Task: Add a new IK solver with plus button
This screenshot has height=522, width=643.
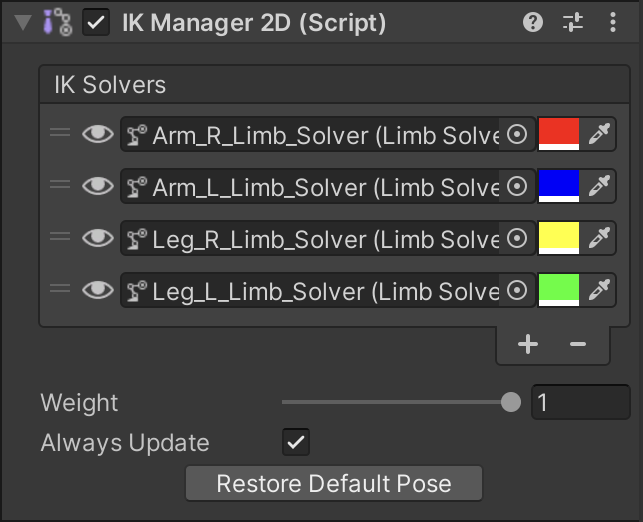Action: (x=528, y=344)
